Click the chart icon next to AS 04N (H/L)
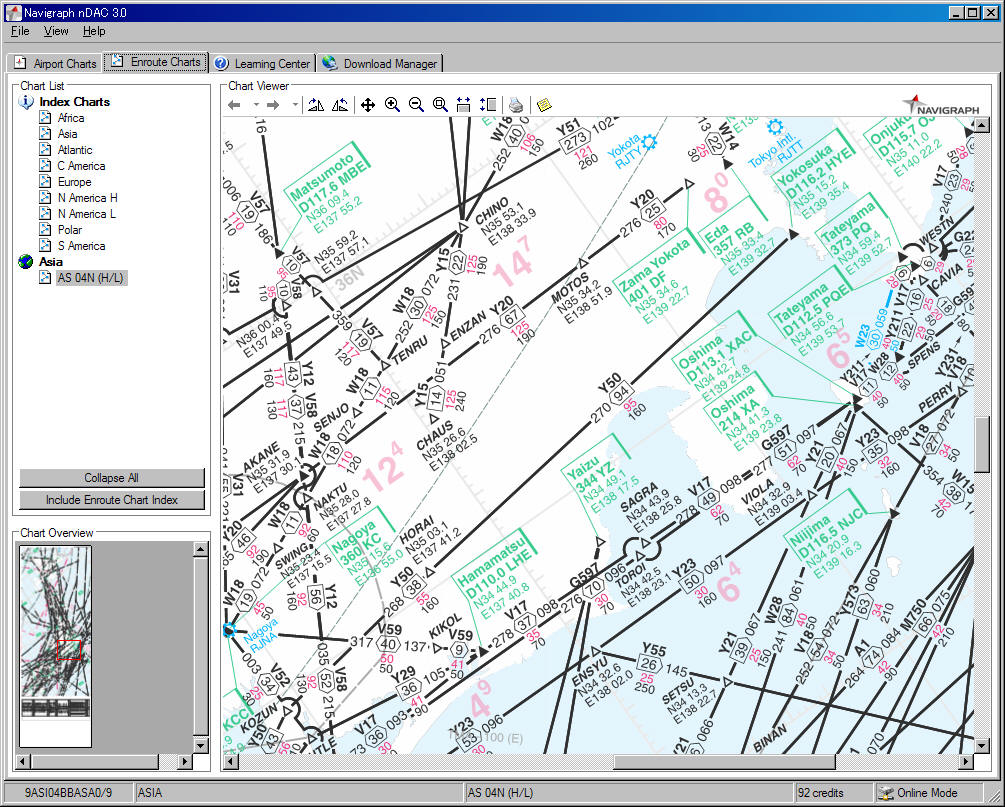Image resolution: width=1005 pixels, height=807 pixels. coord(45,277)
